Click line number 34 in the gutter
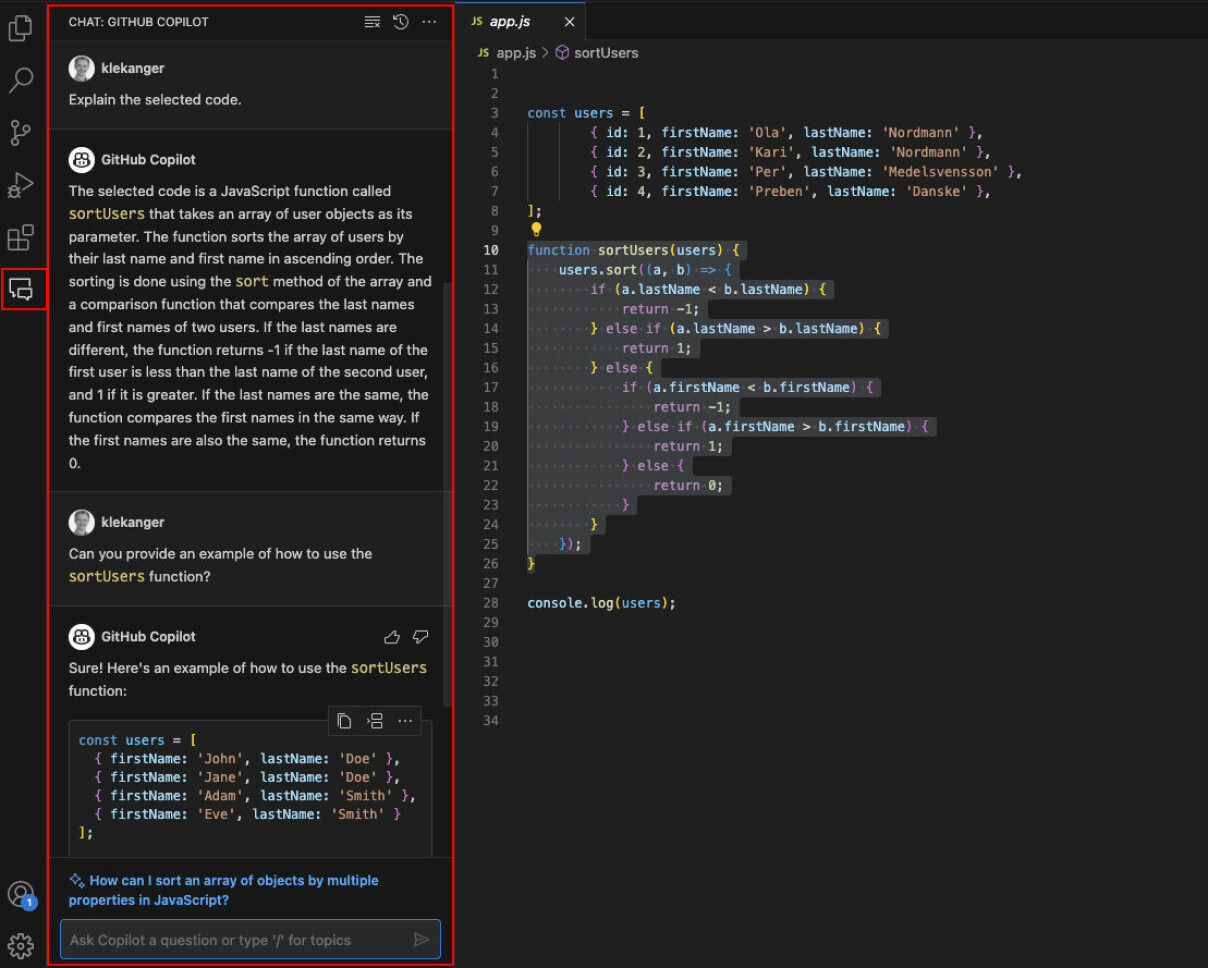1208x968 pixels. tap(490, 720)
